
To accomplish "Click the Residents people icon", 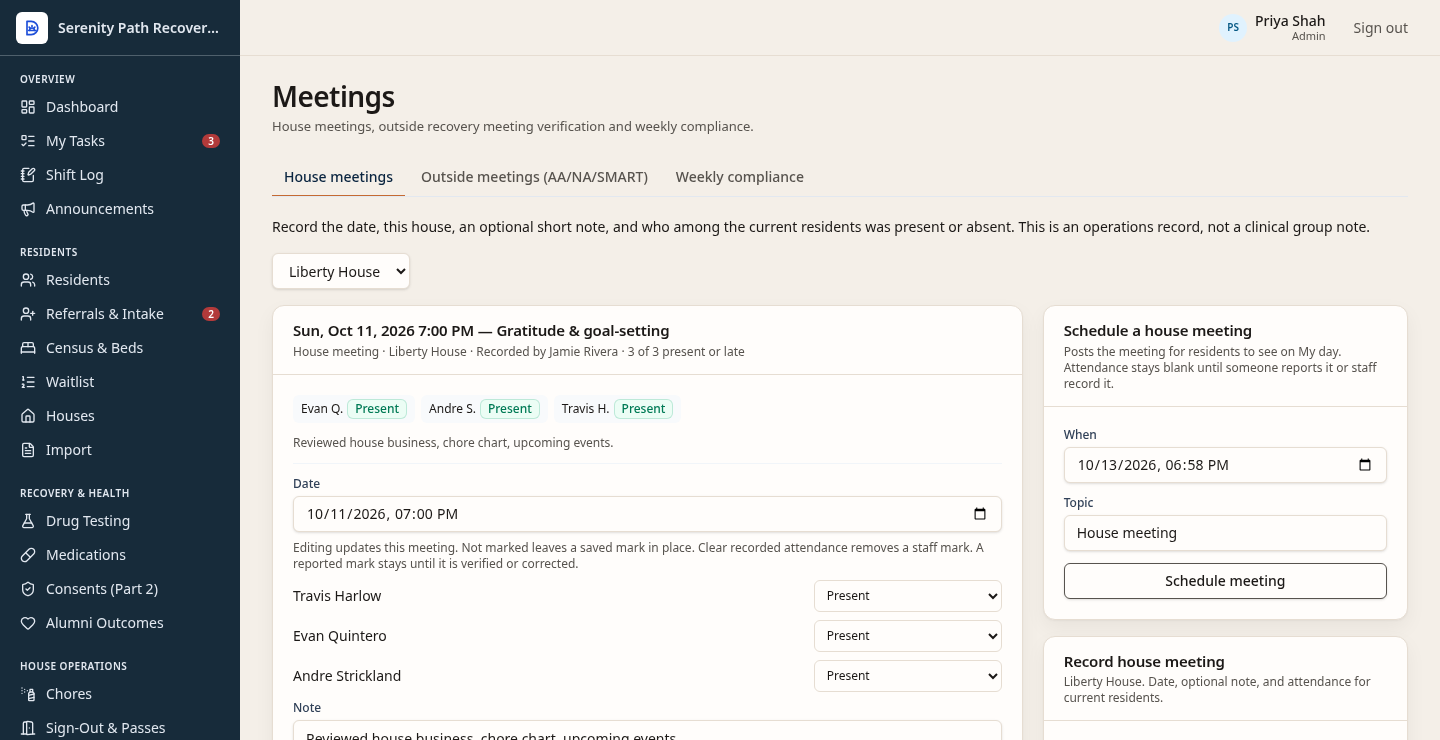I will (x=28, y=280).
